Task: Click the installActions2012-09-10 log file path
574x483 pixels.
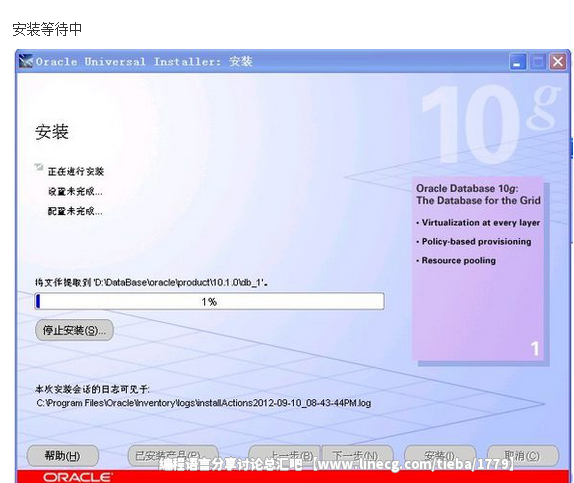Action: coord(204,403)
